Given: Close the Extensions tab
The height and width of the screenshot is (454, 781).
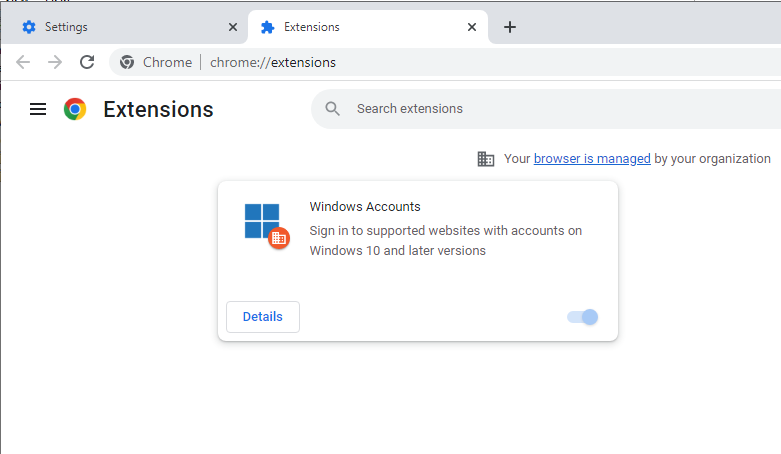Looking at the screenshot, I should point(472,27).
